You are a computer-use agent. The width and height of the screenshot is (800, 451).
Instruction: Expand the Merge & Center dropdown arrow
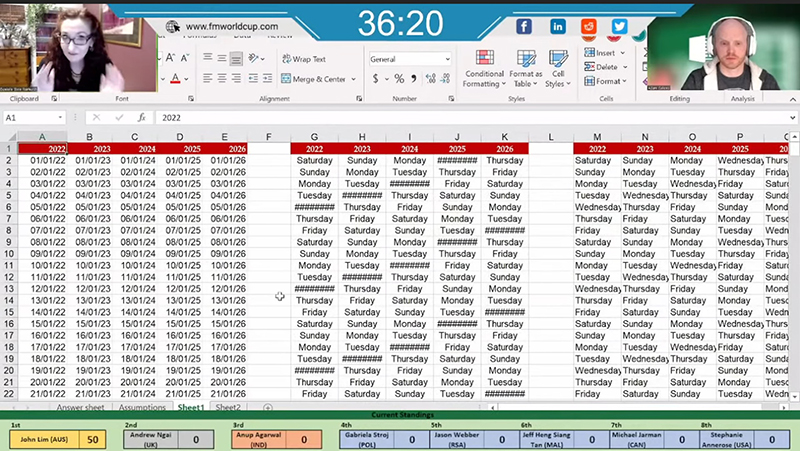354,79
